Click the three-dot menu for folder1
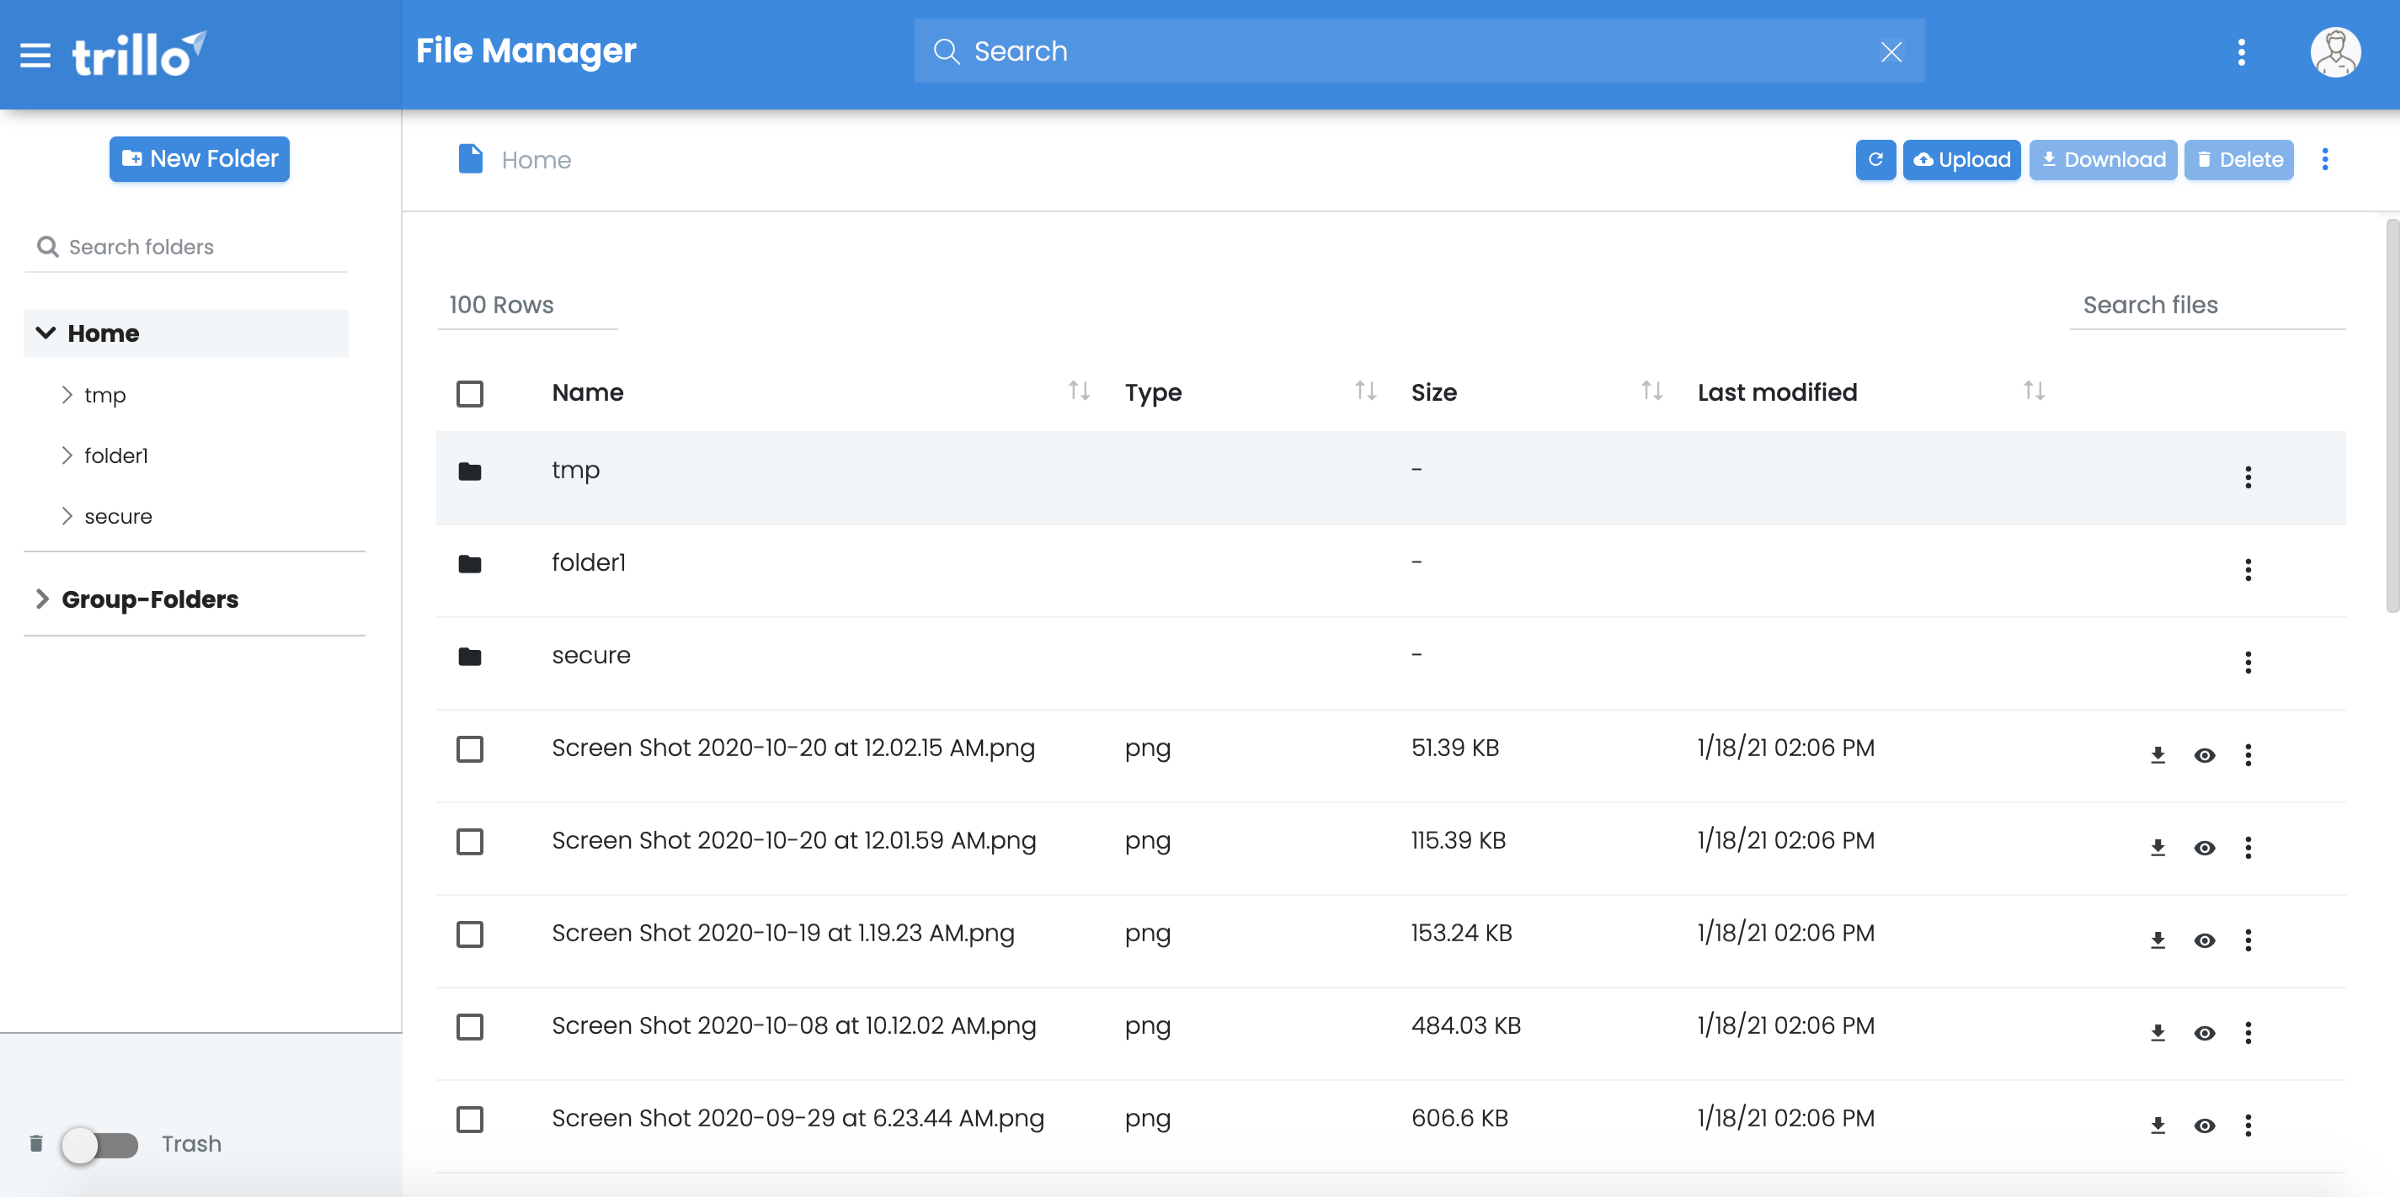 click(2248, 568)
